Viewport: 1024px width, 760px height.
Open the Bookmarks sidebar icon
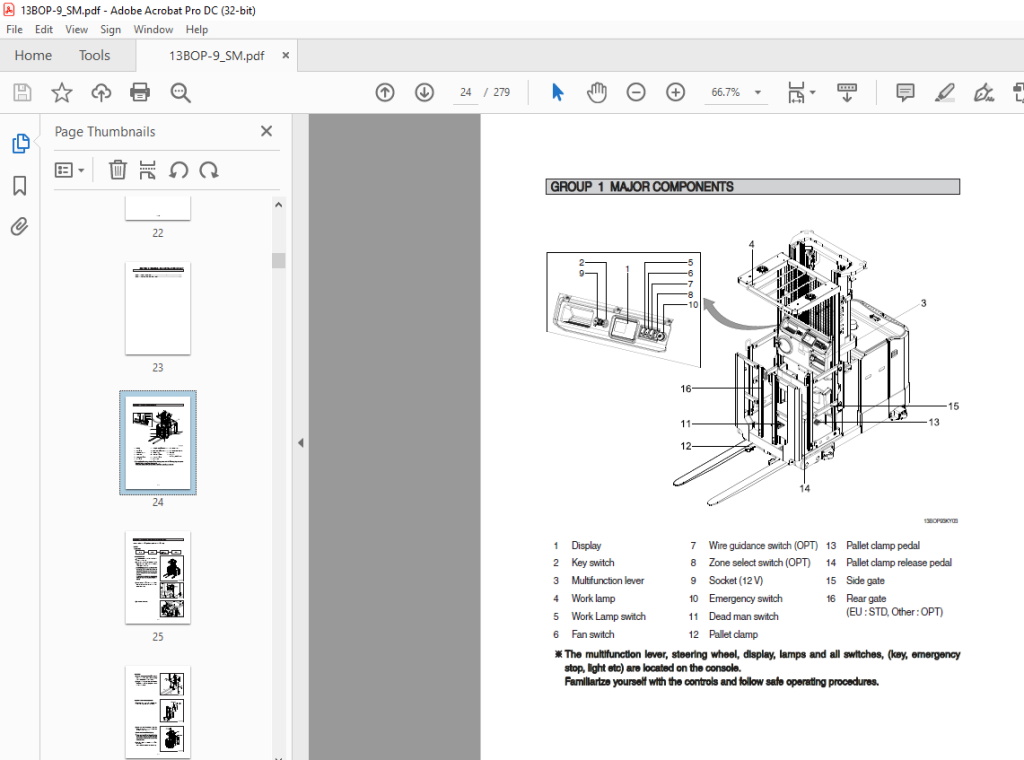[x=20, y=185]
